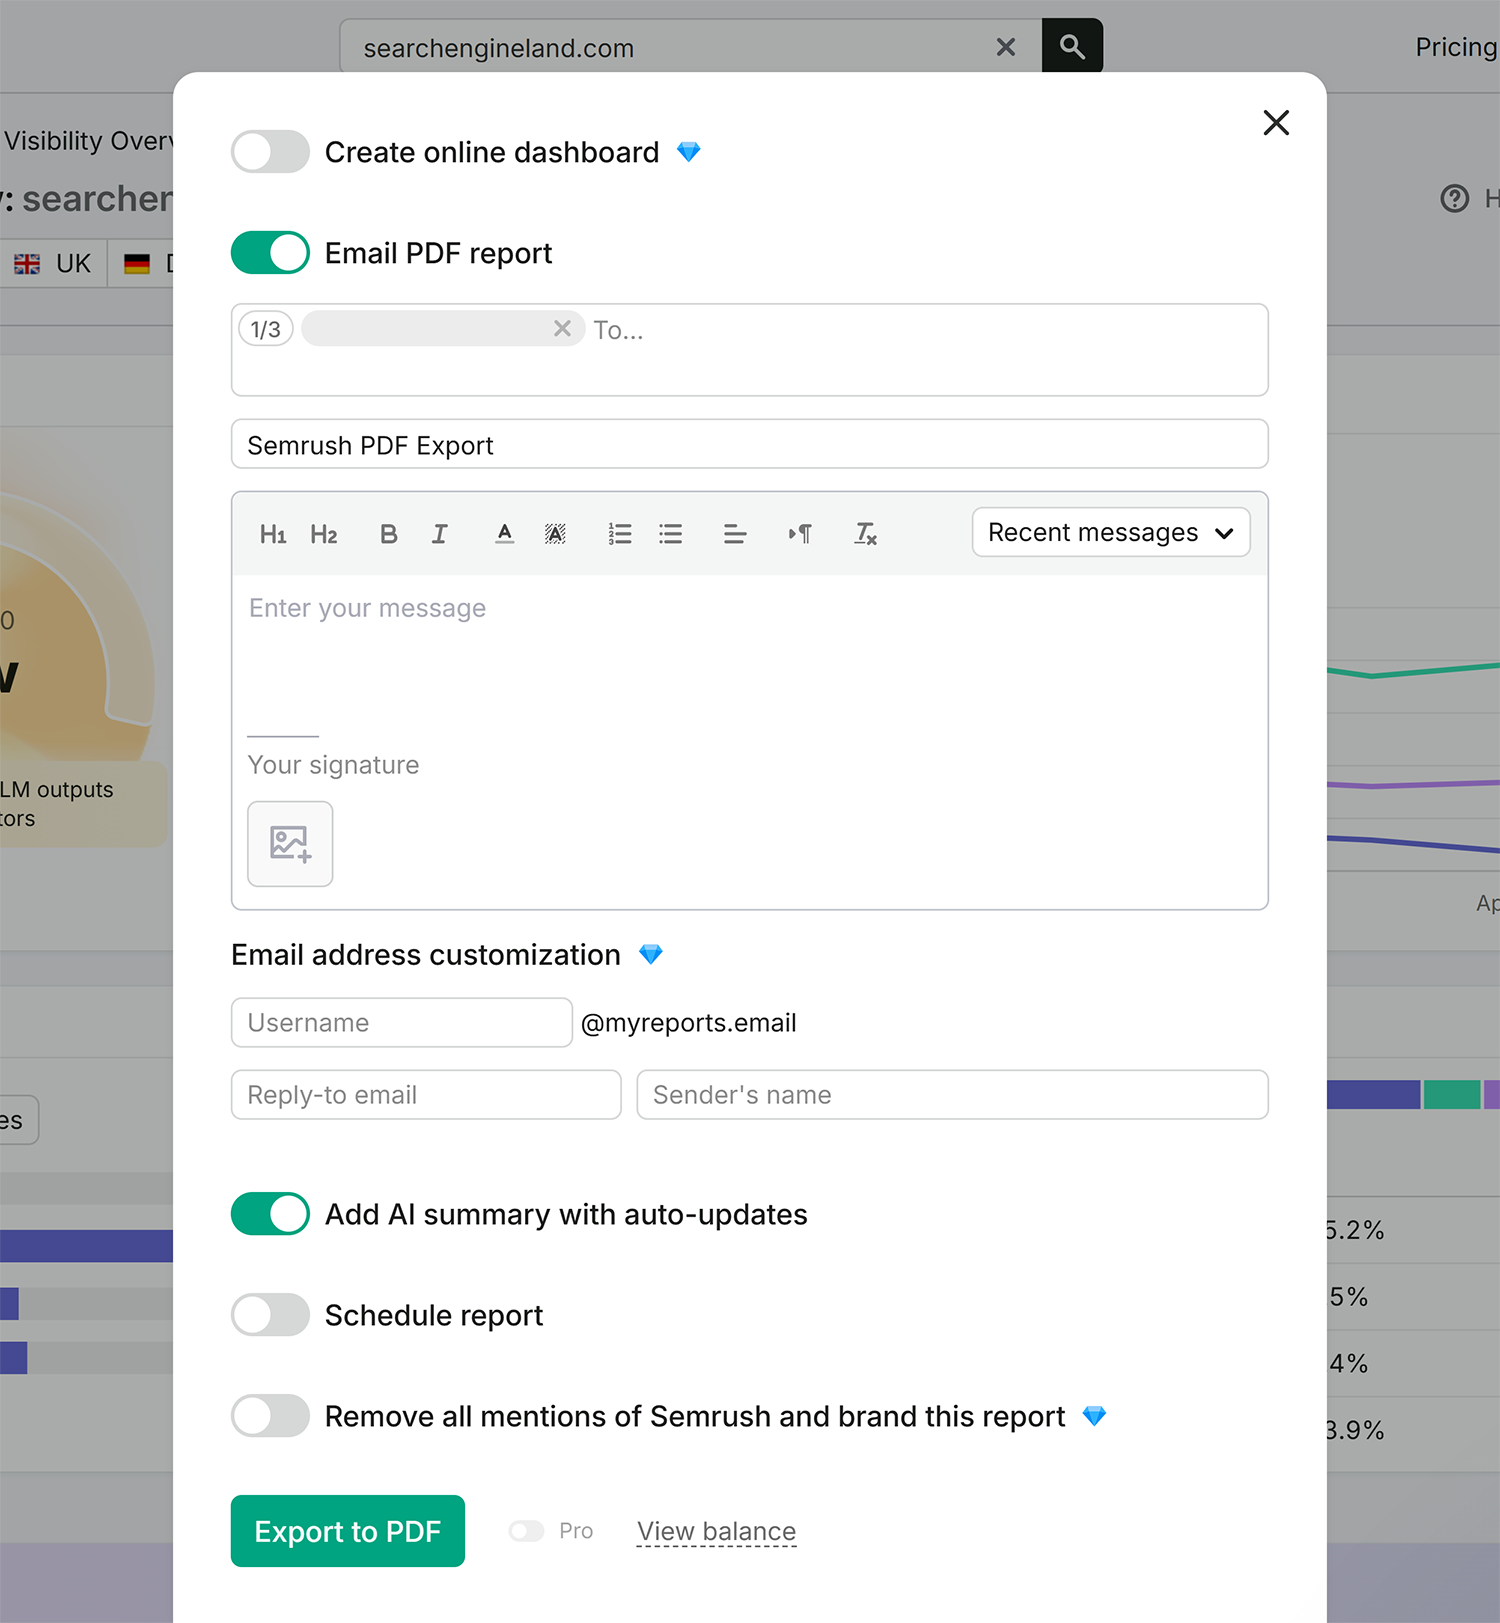Edit Semrush PDF Export subject field
Screen dimensions: 1500x1623
750,444
